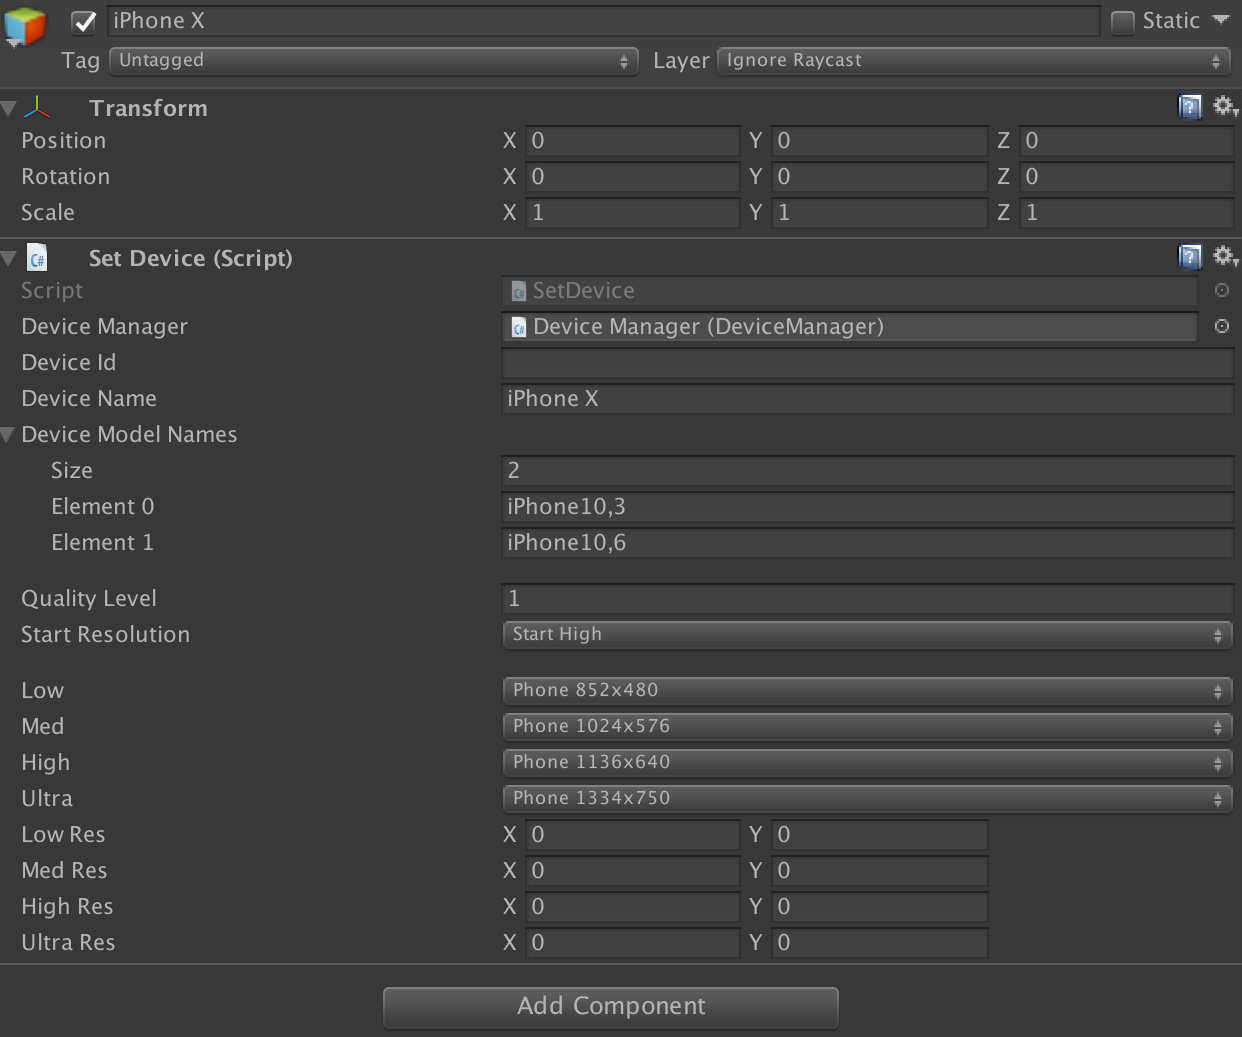Open the Layer dropdown showing Ignore Raycast
Screen dimensions: 1242x1037
click(x=975, y=61)
